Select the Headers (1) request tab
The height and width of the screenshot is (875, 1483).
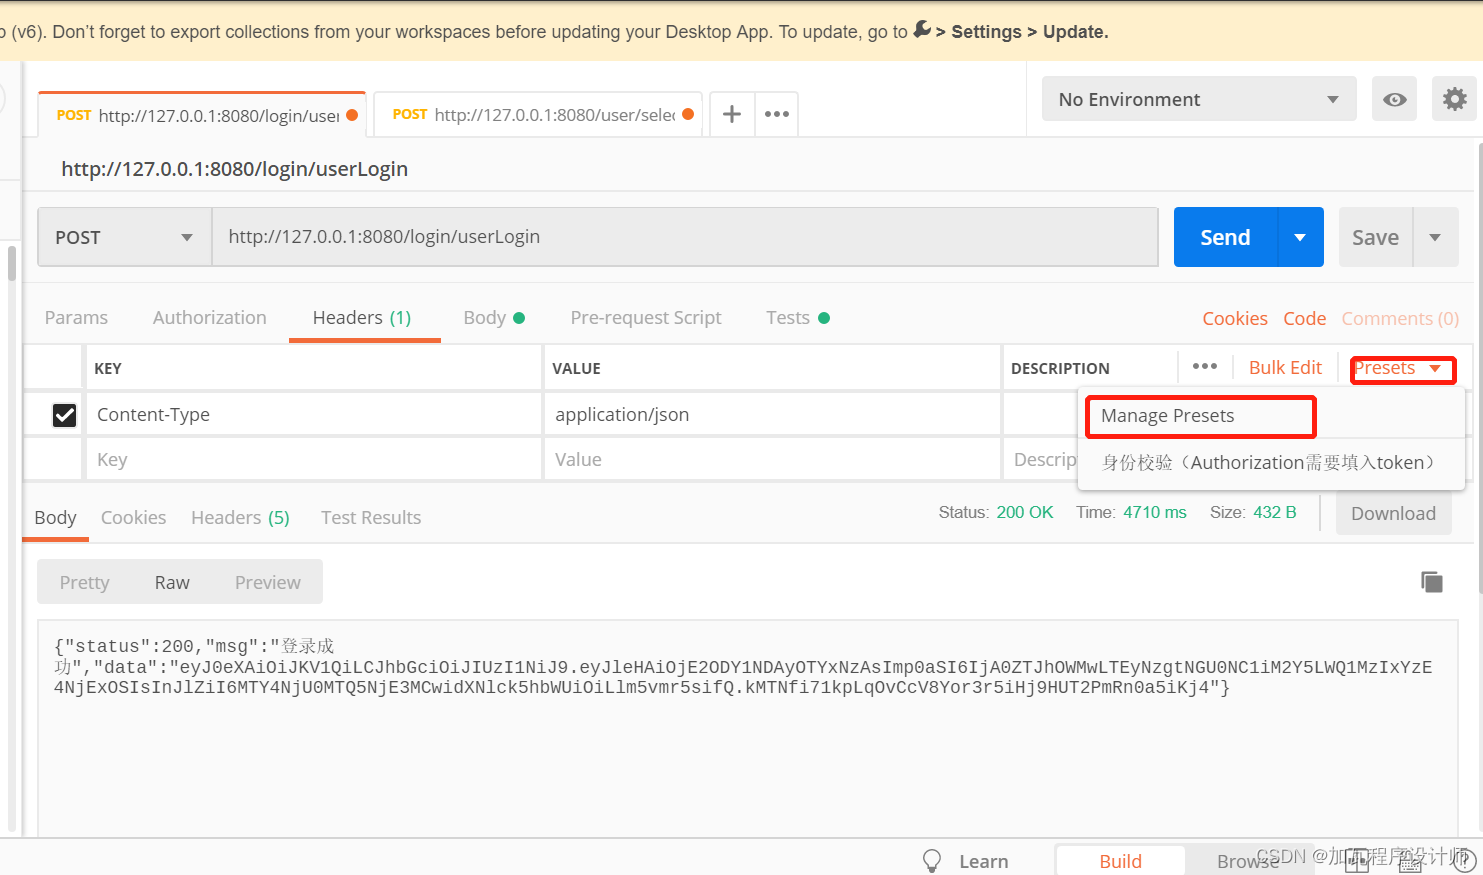pyautogui.click(x=362, y=318)
